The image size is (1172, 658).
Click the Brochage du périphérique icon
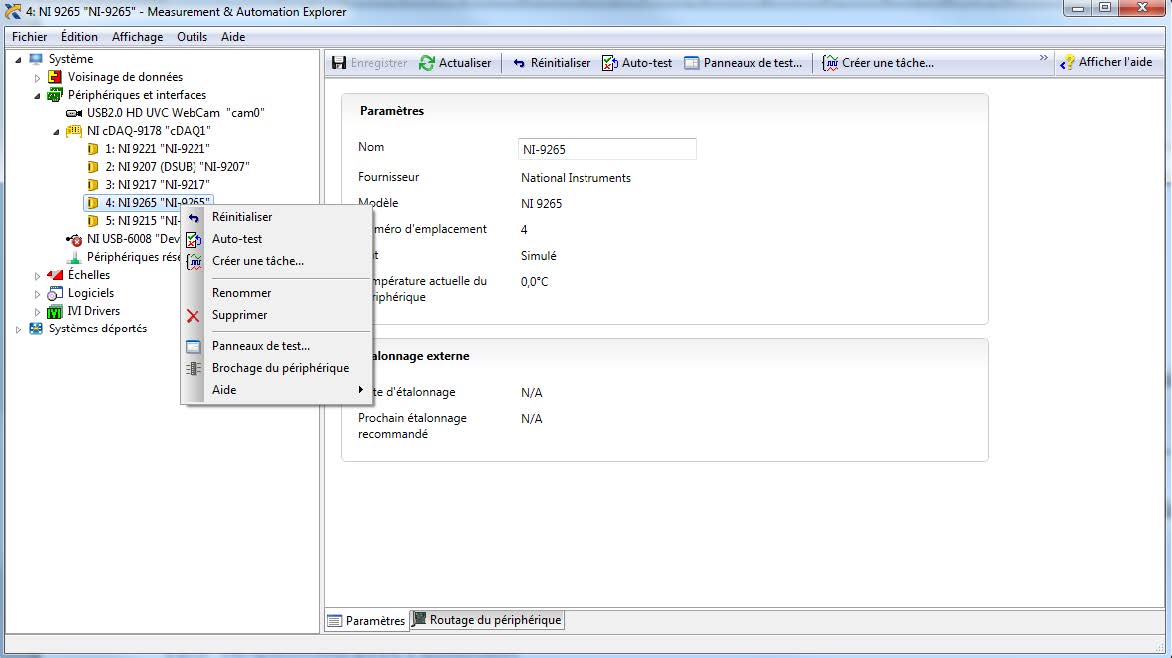[x=193, y=369]
